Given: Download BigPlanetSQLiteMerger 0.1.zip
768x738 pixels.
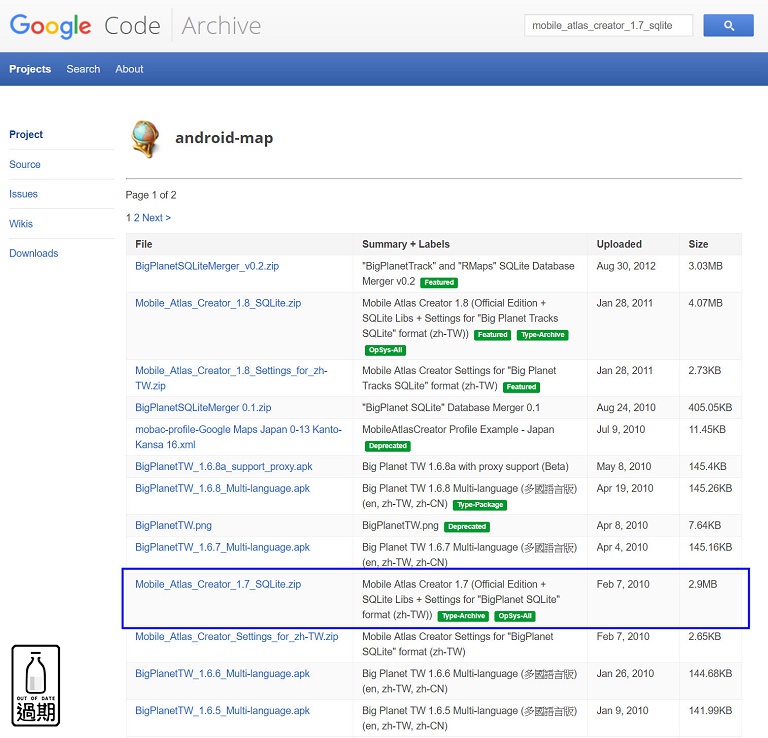Looking at the screenshot, I should (203, 407).
